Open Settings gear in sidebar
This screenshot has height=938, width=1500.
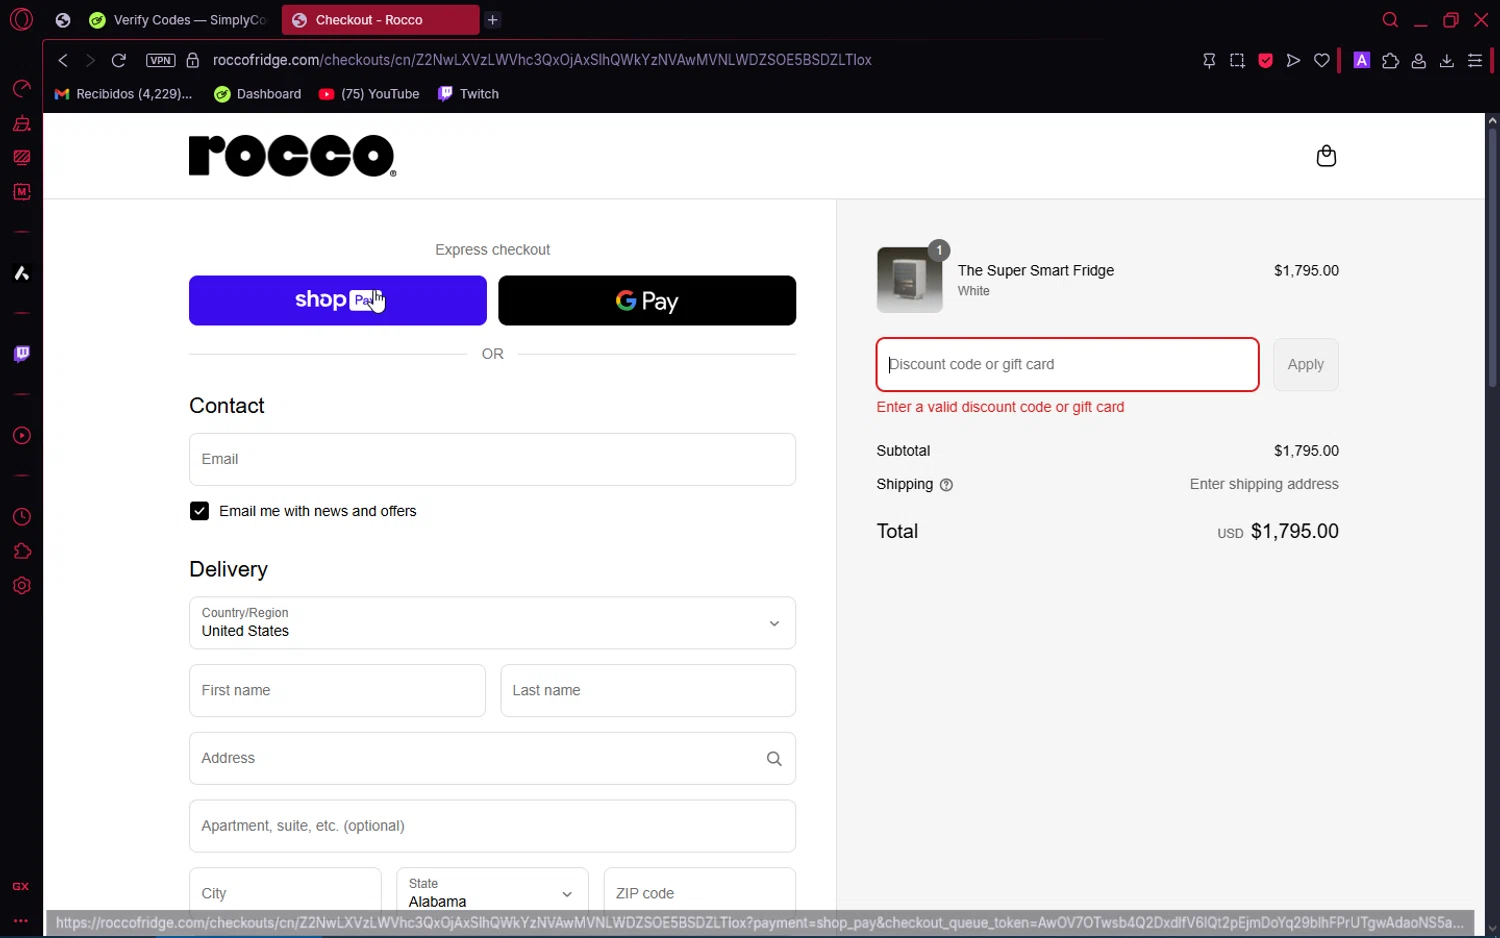pos(21,586)
